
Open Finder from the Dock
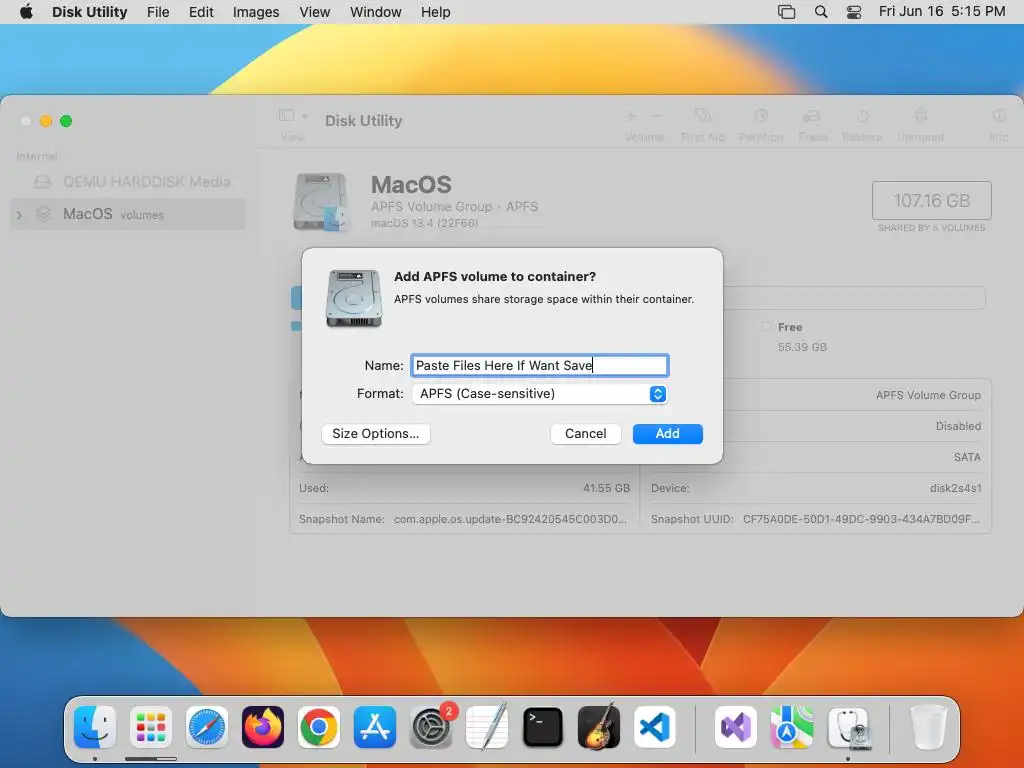coord(95,727)
